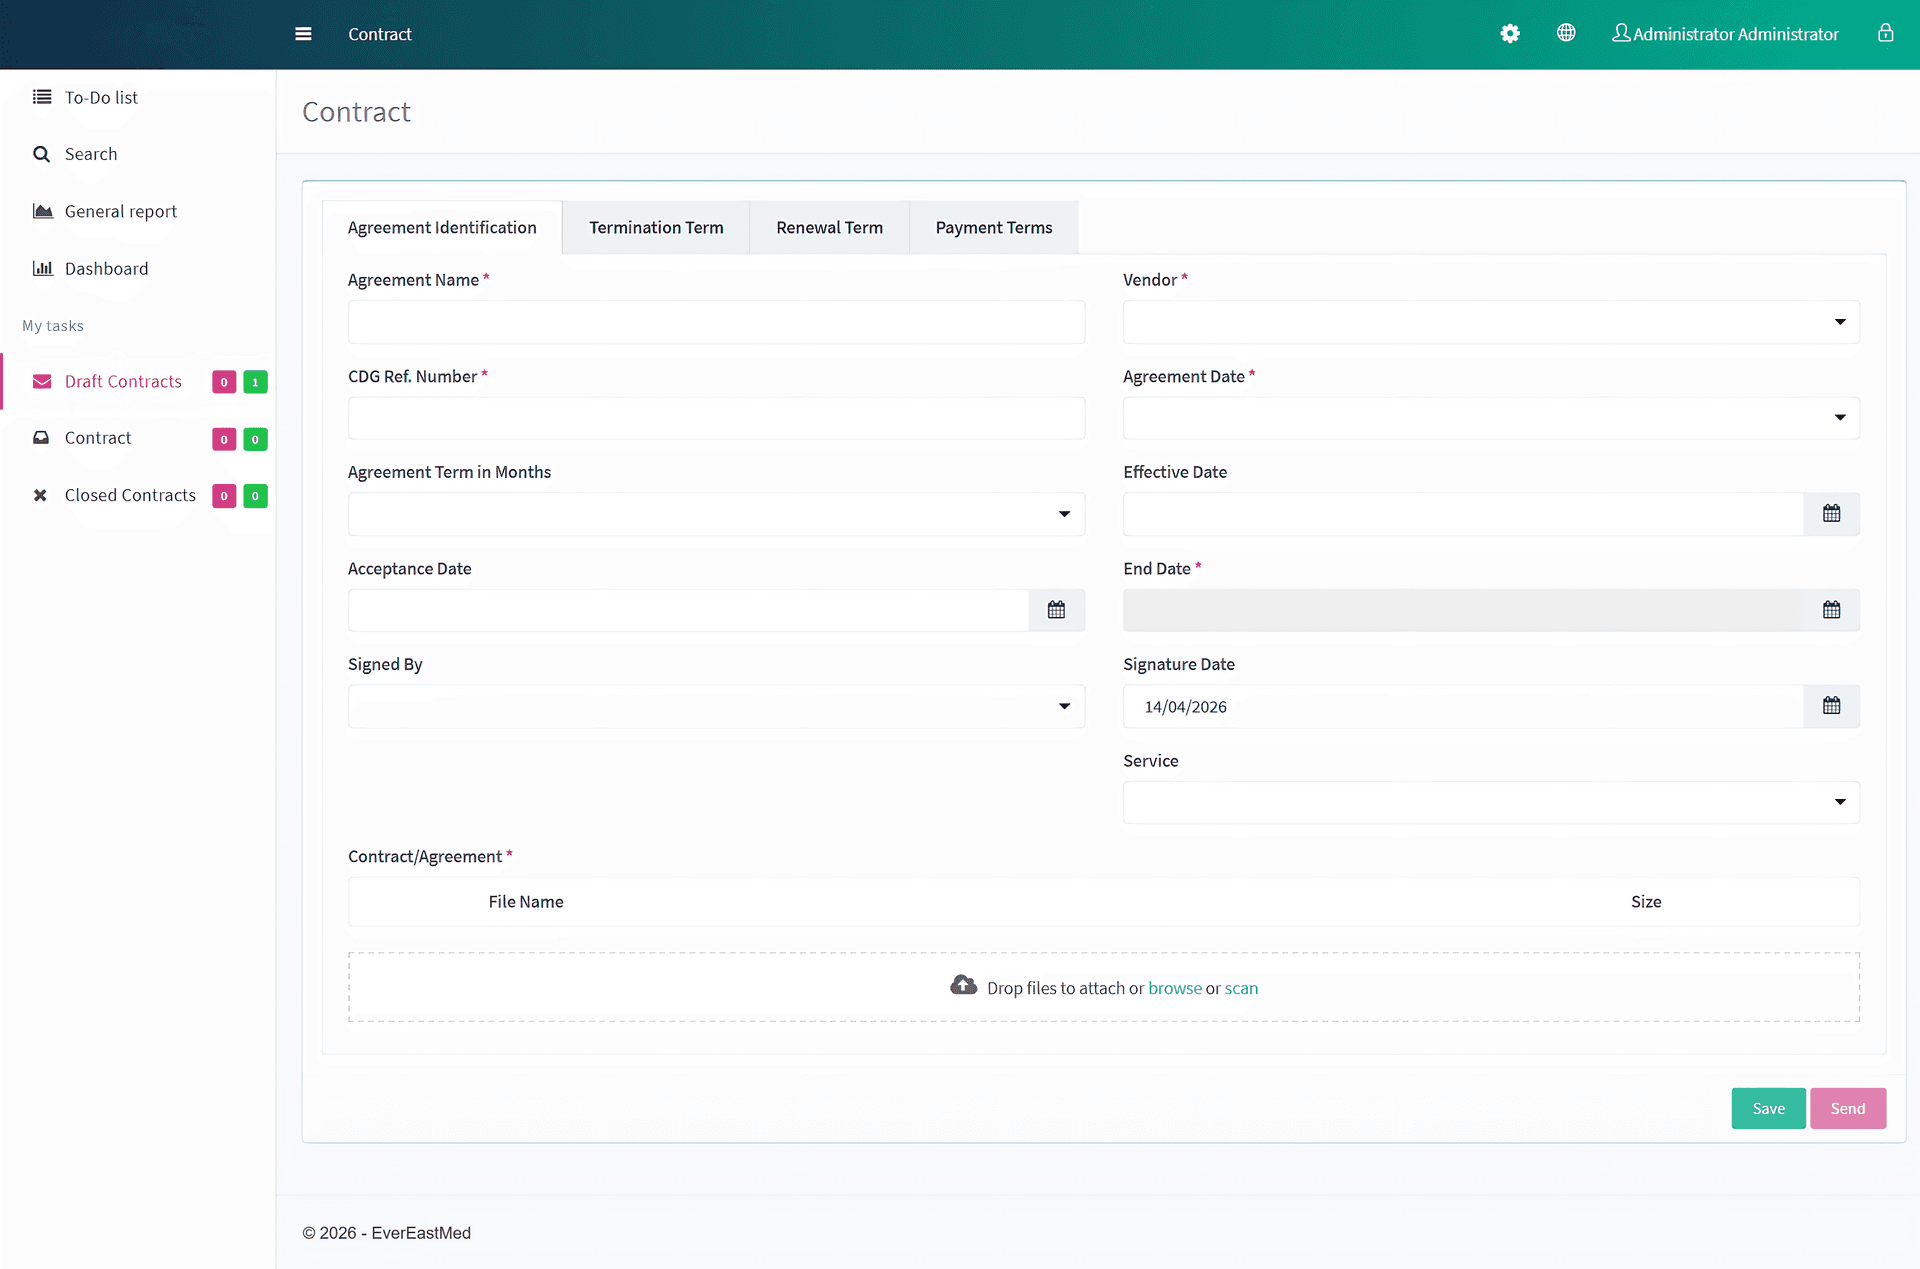The height and width of the screenshot is (1269, 1920).
Task: Open settings gear icon
Action: tap(1510, 33)
